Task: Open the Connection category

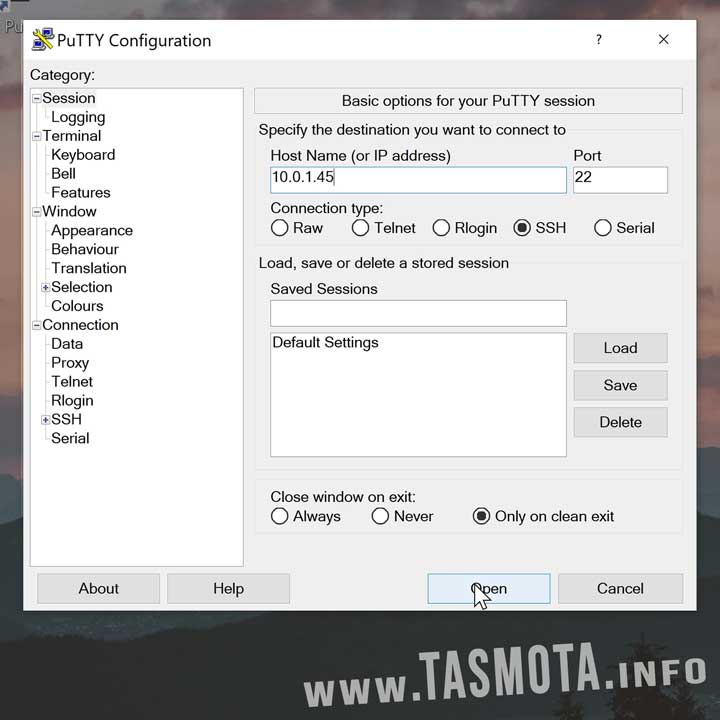Action: point(80,325)
